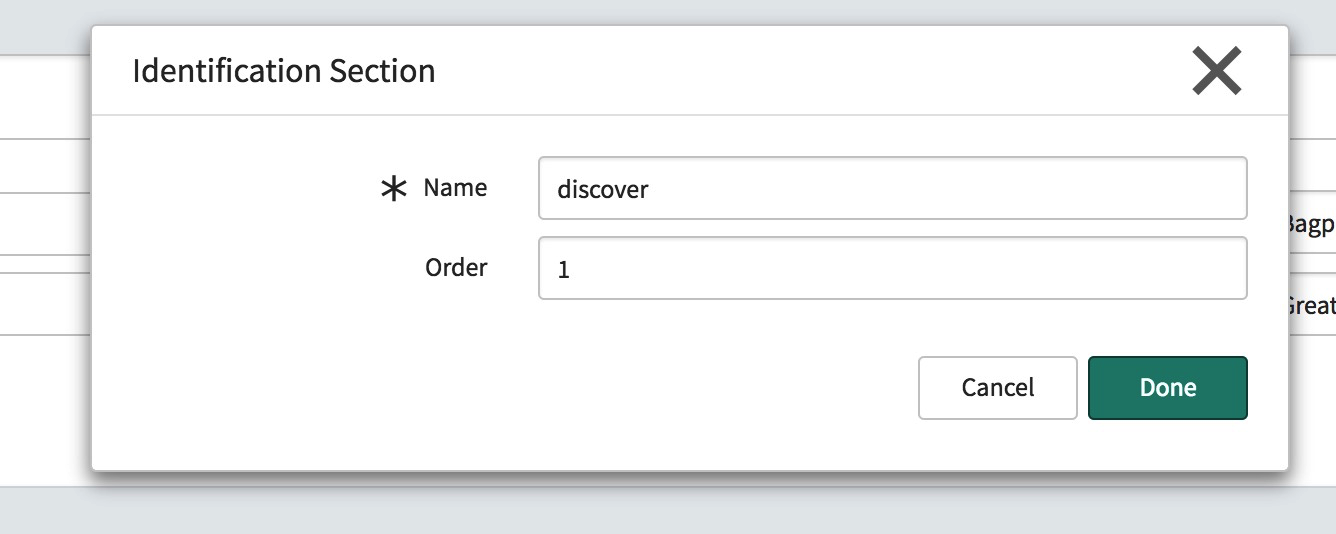Click the gray page area below the dialog
The width and height of the screenshot is (1336, 534).
click(668, 510)
